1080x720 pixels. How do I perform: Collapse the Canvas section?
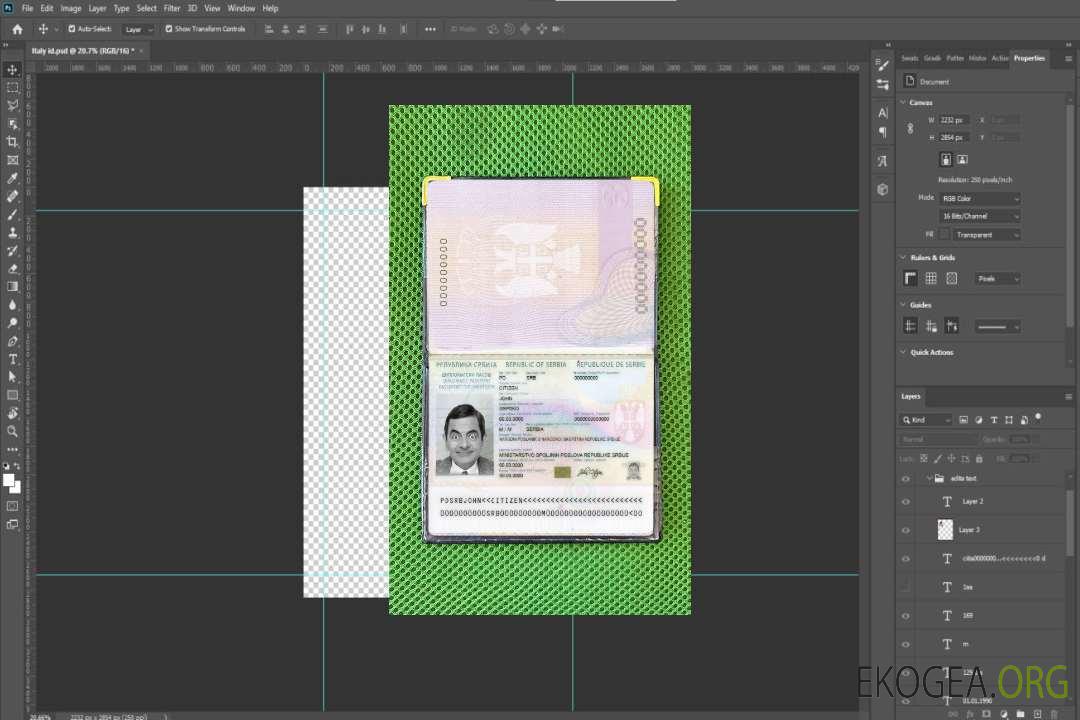click(903, 103)
